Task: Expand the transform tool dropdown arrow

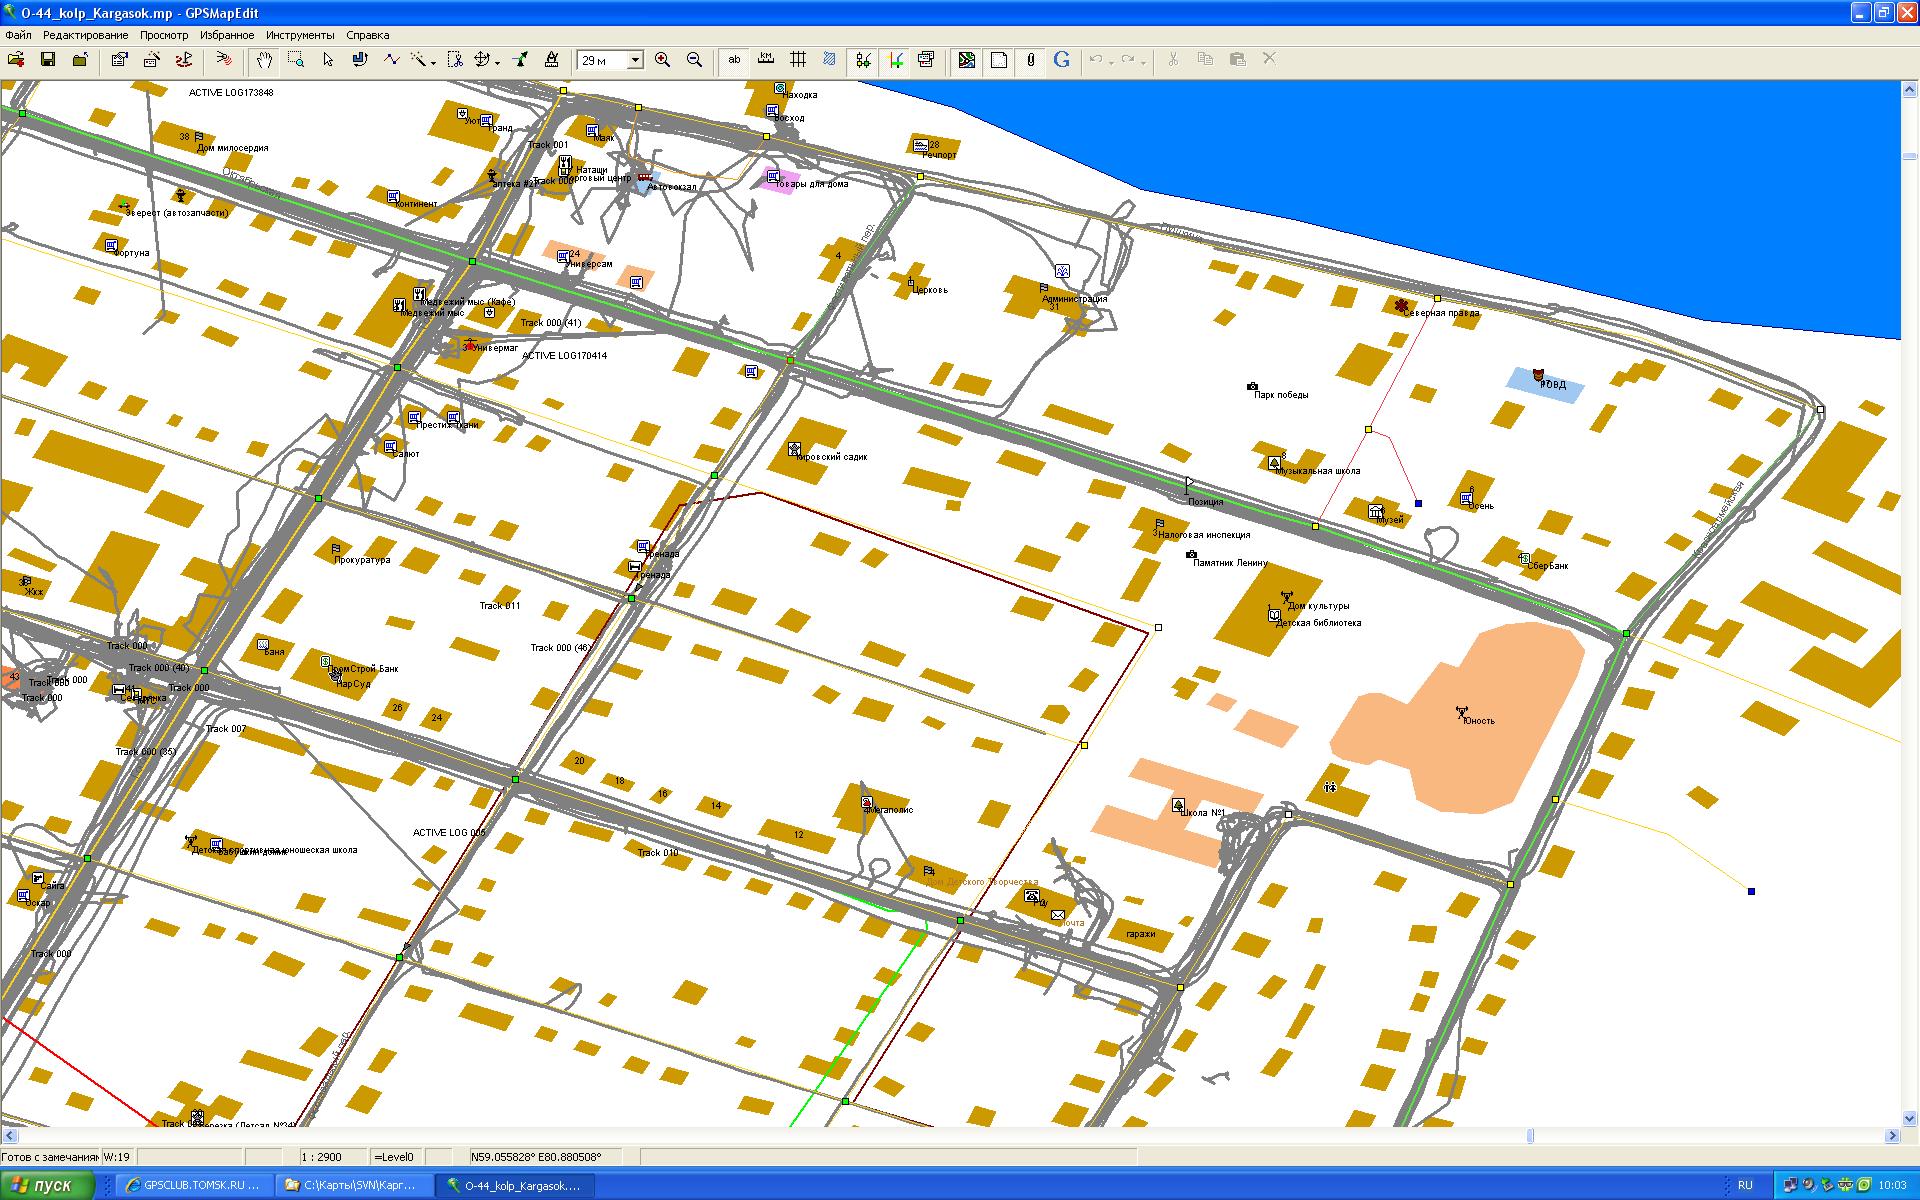Action: (x=498, y=62)
